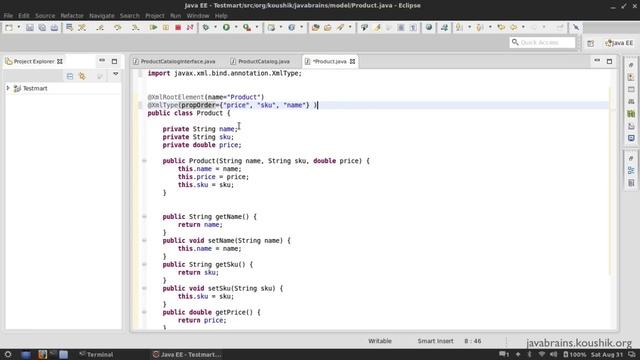Collapse the setName() fold marker

[x=144, y=240]
